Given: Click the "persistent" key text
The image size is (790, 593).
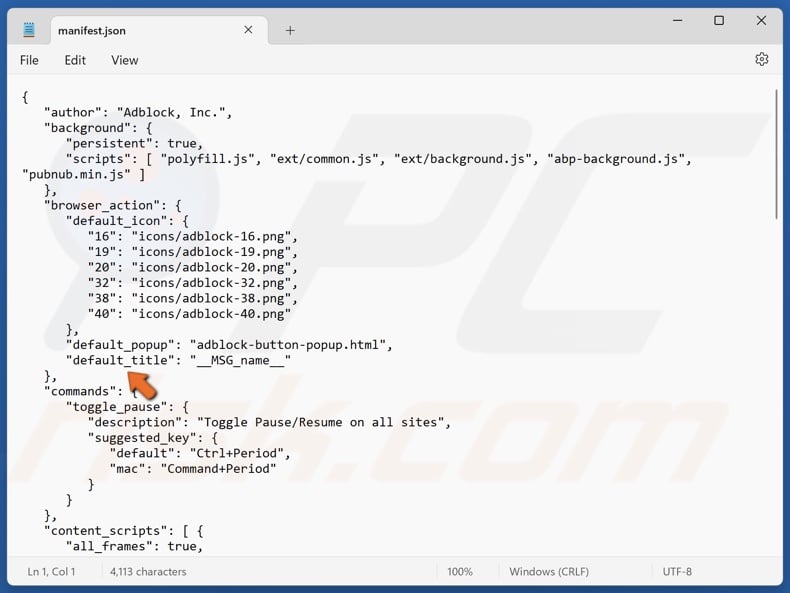Looking at the screenshot, I should point(109,144).
